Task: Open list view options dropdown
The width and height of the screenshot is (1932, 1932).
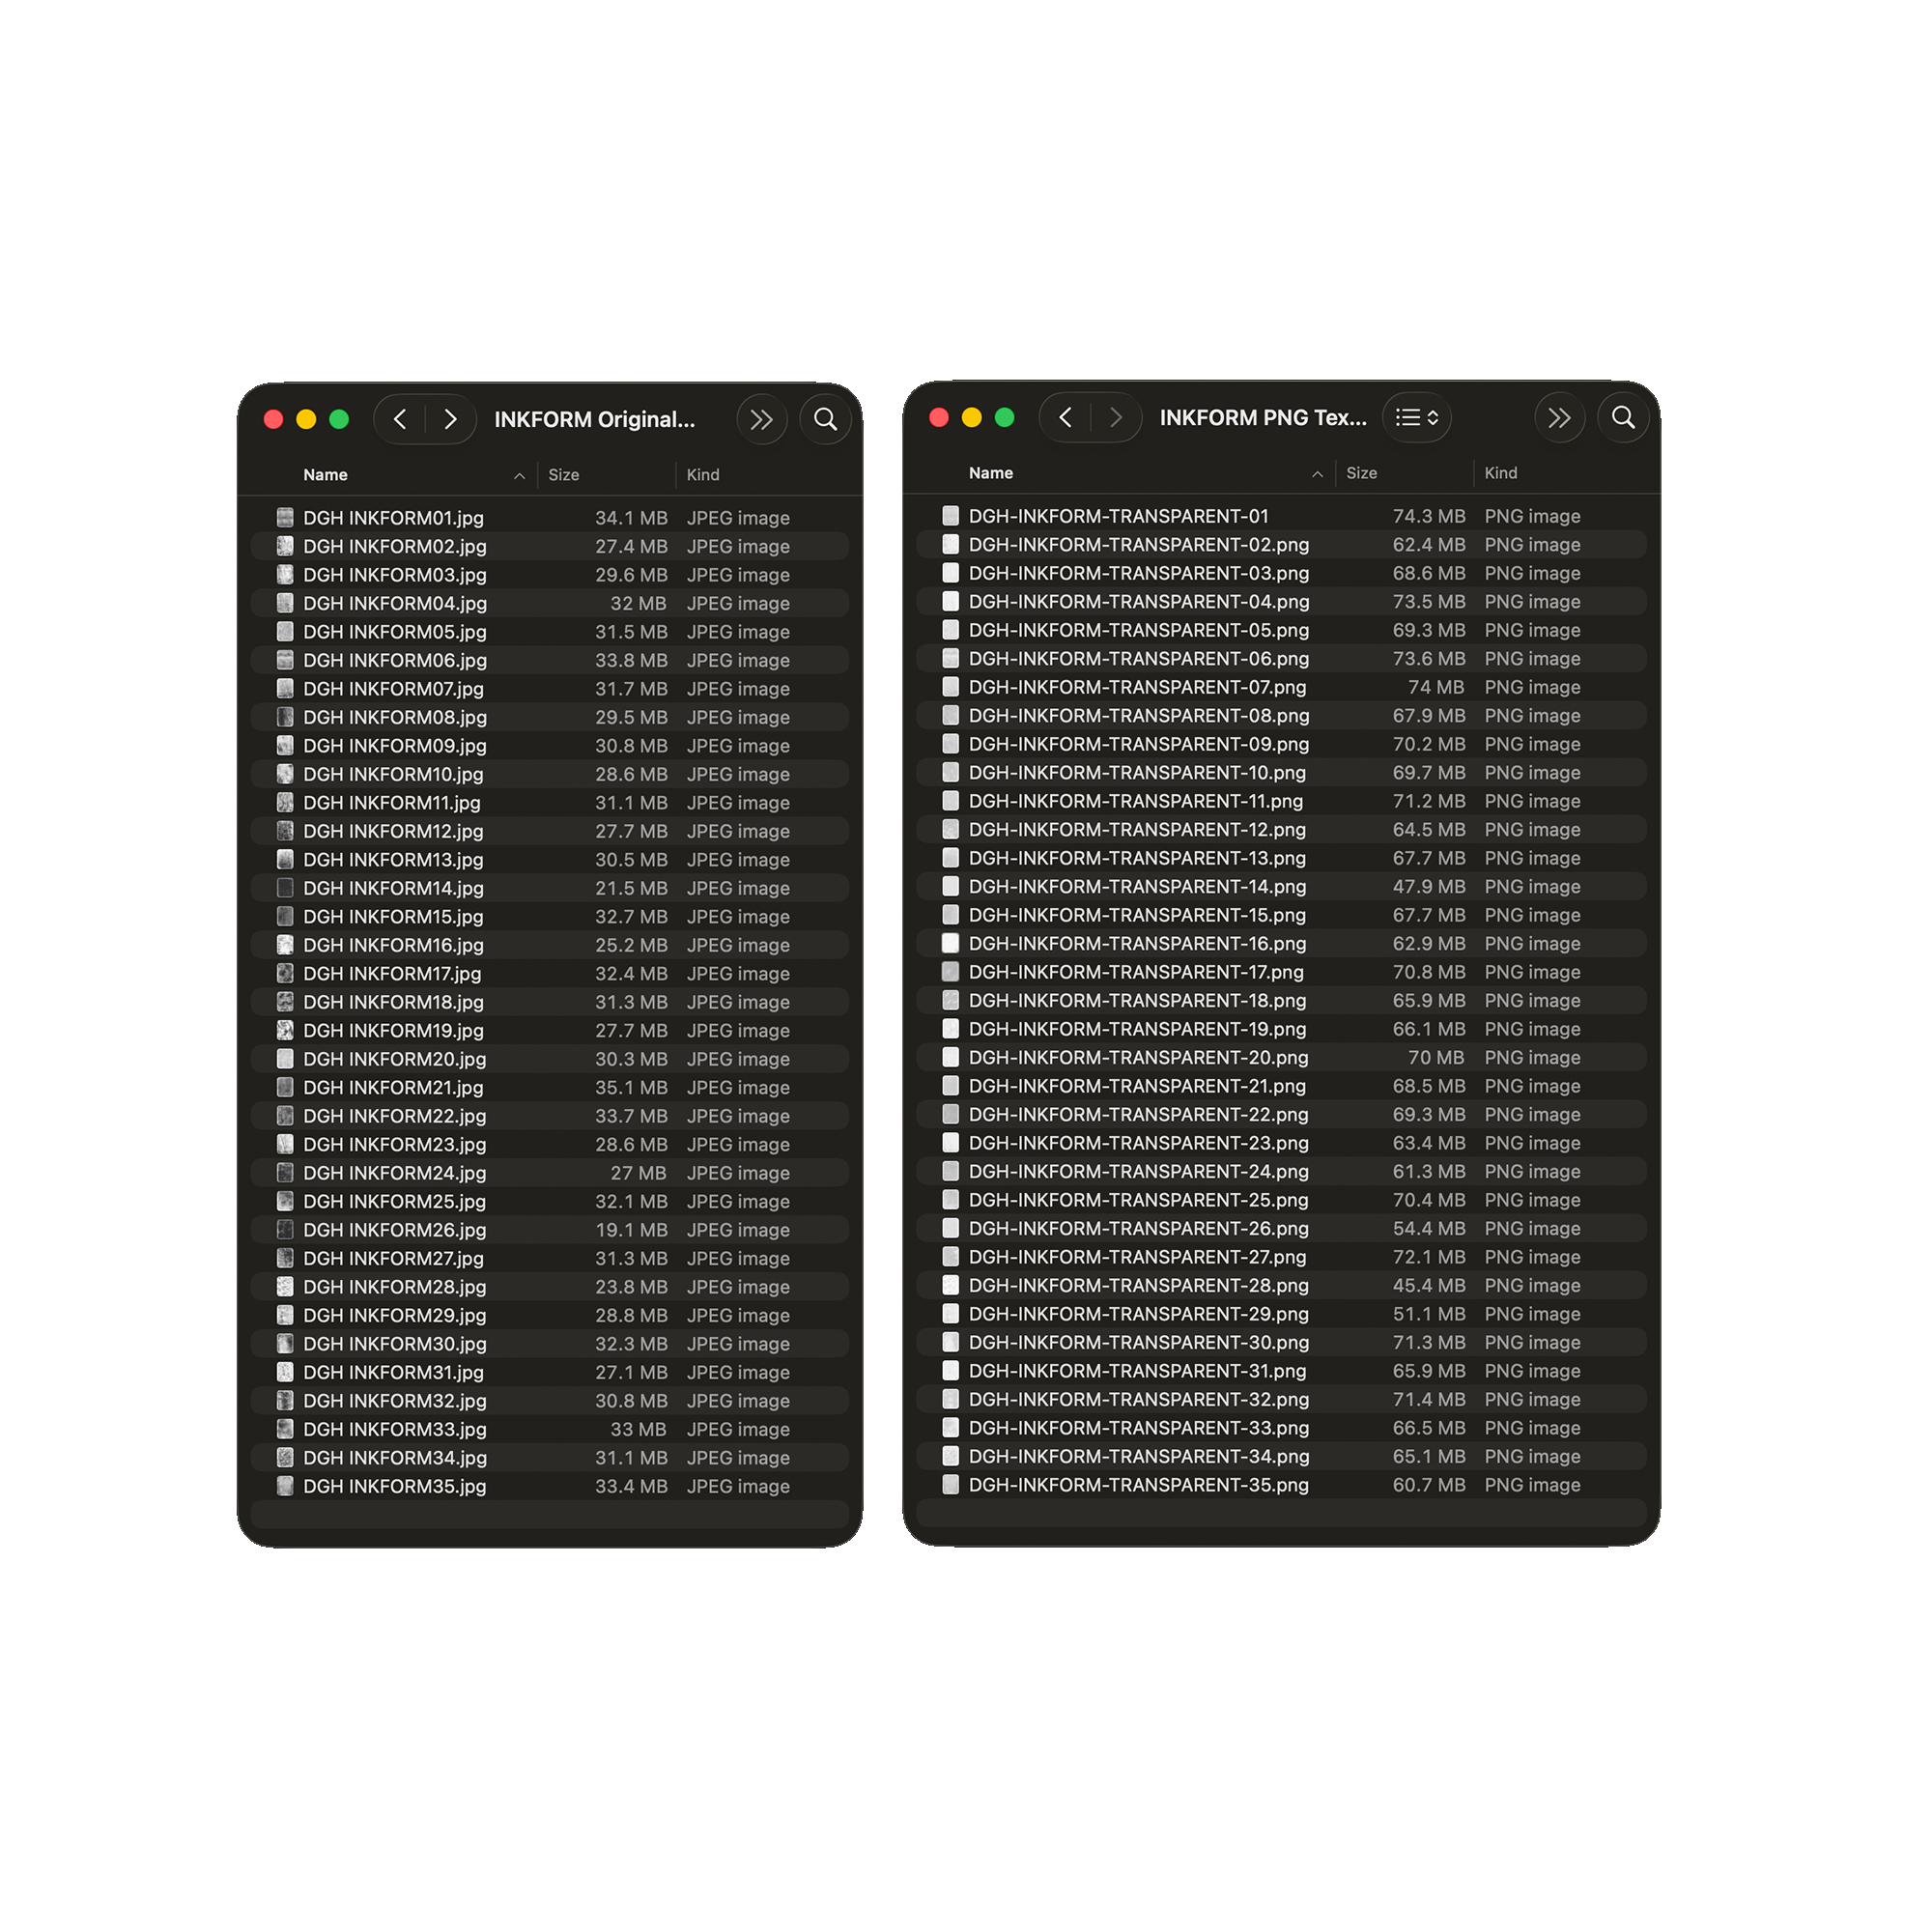Action: coord(1416,417)
